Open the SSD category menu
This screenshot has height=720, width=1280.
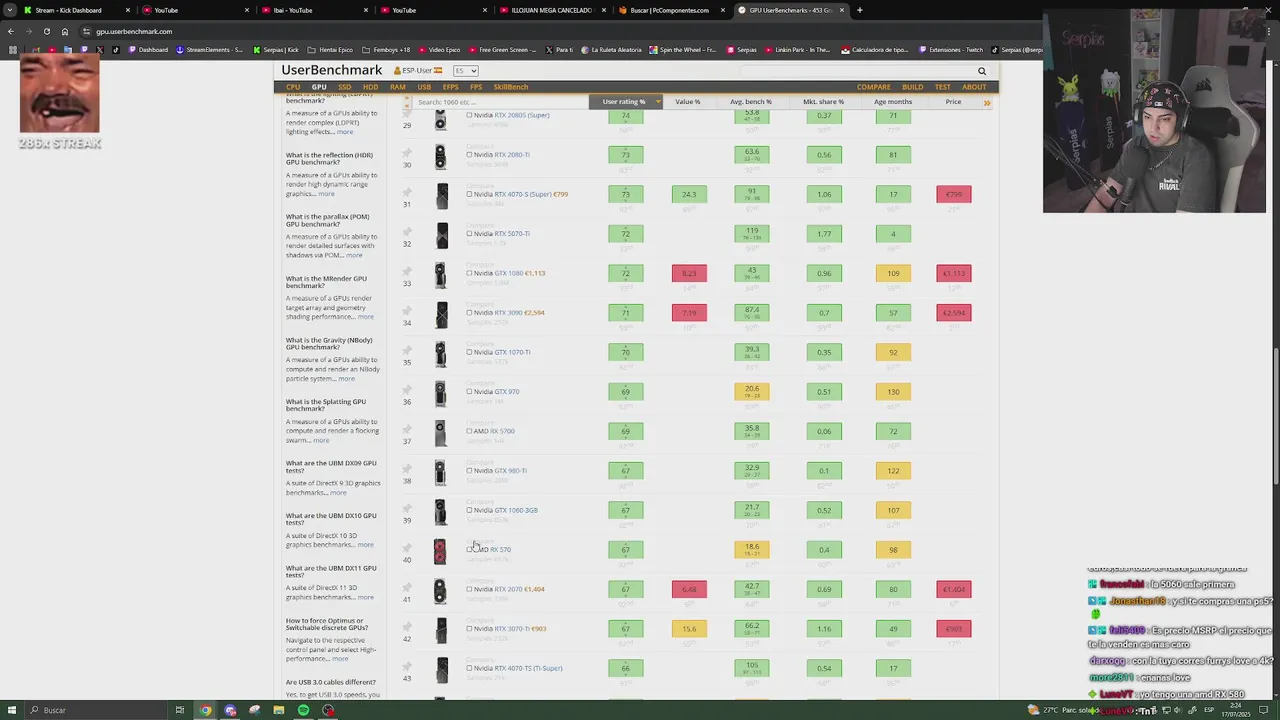[x=344, y=87]
